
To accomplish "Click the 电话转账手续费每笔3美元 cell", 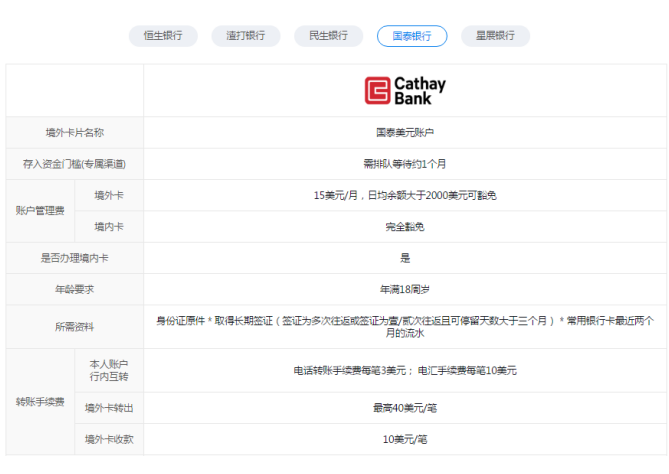I will [405, 370].
